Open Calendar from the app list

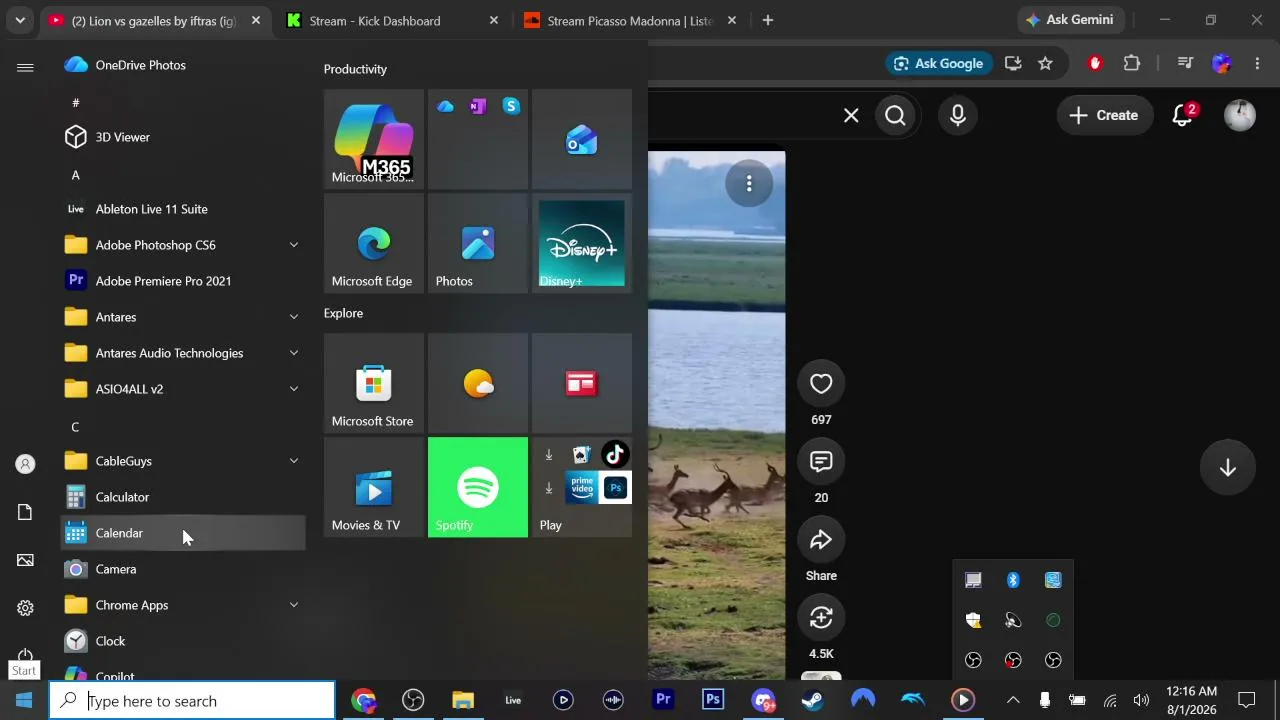point(183,533)
